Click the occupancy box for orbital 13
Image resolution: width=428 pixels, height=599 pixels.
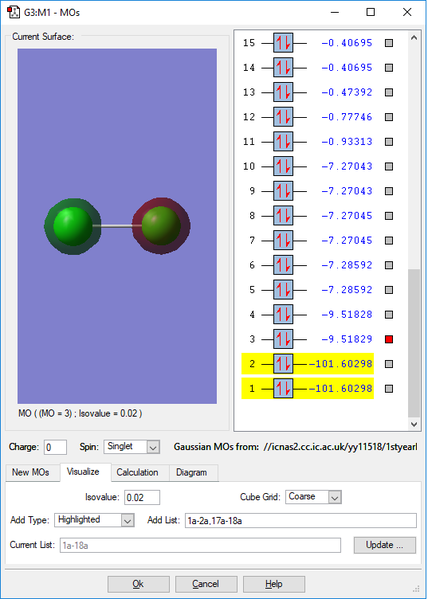point(283,92)
